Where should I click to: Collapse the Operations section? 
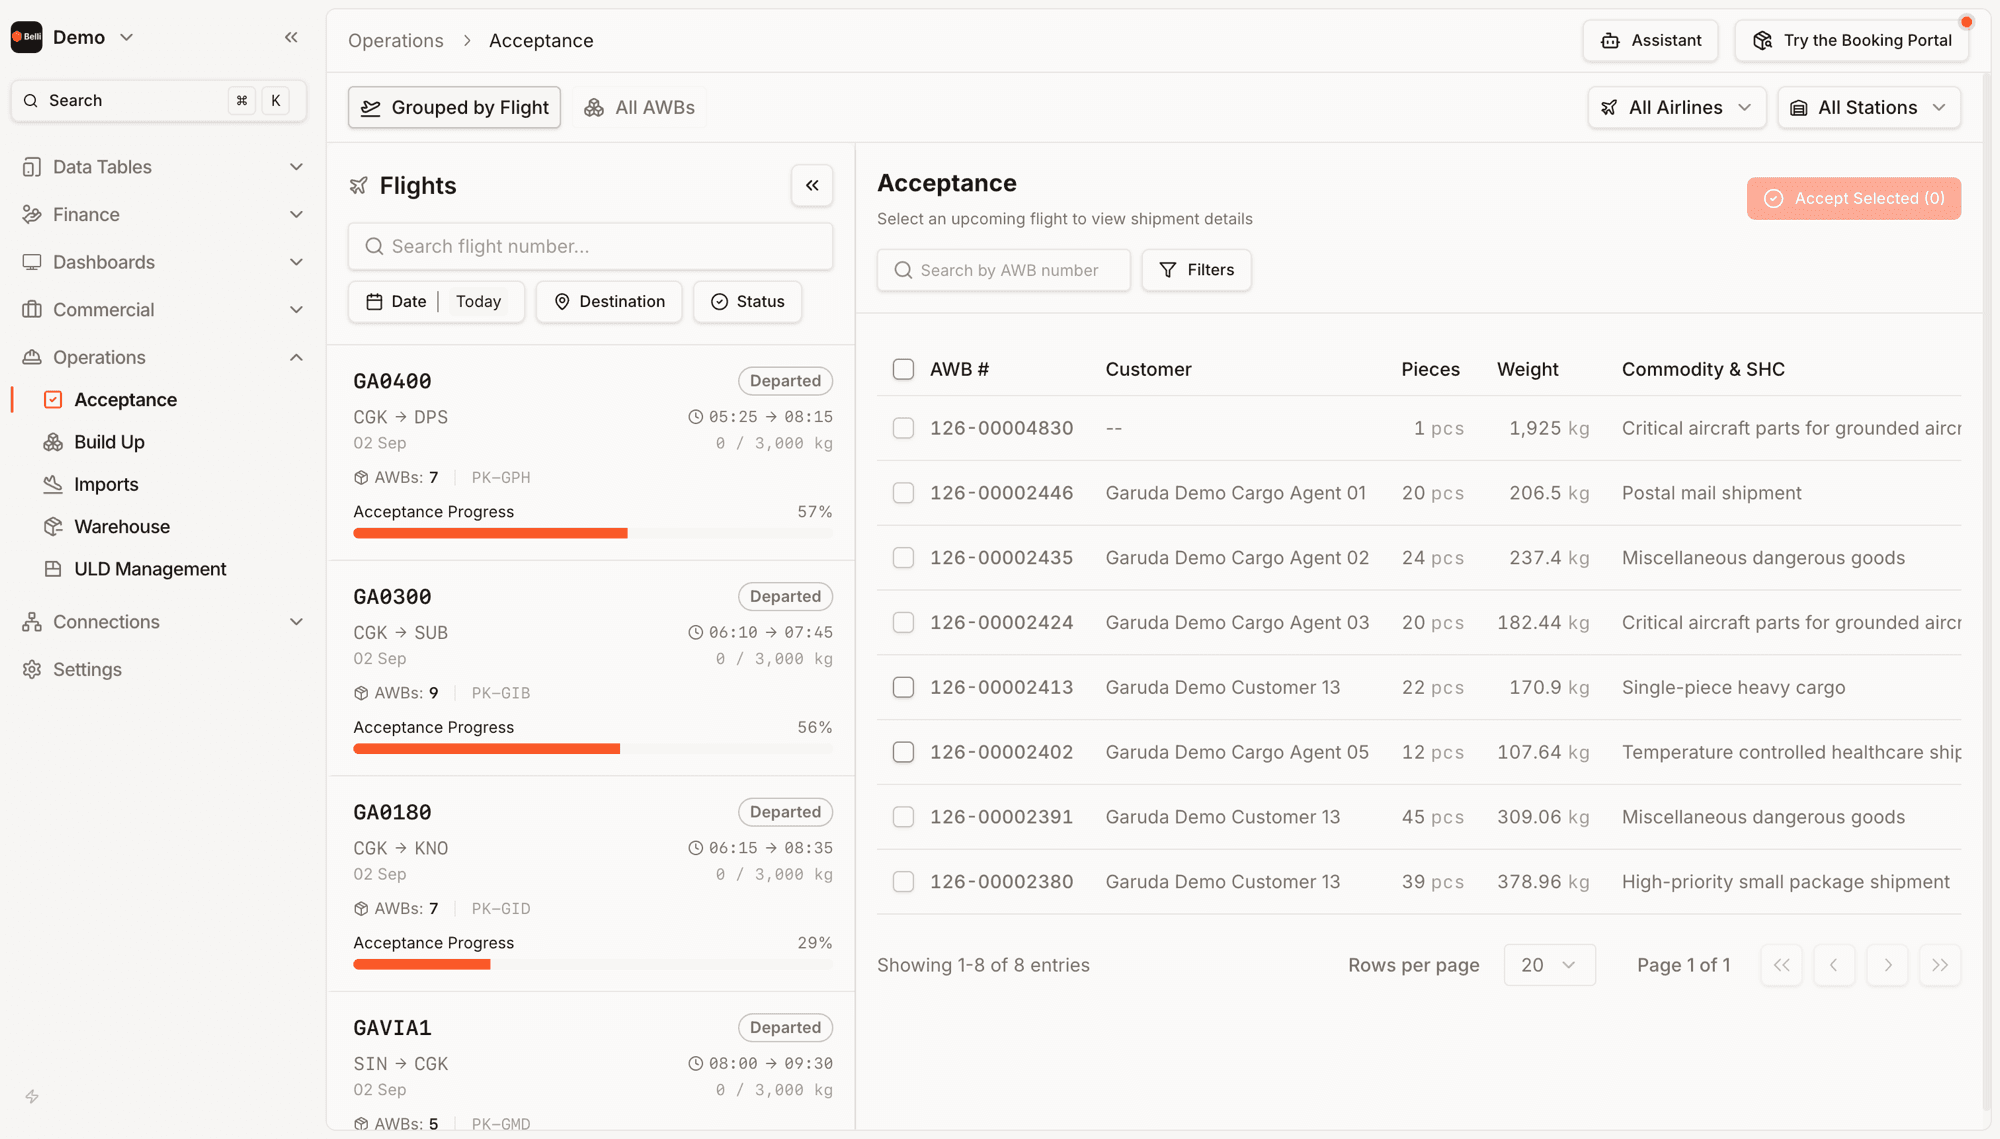296,357
